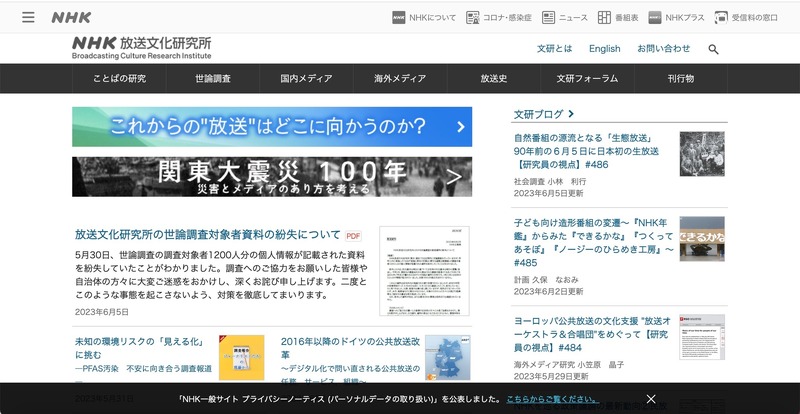
Task: Open the document thumbnail for lost-documents notice
Action: click(425, 270)
